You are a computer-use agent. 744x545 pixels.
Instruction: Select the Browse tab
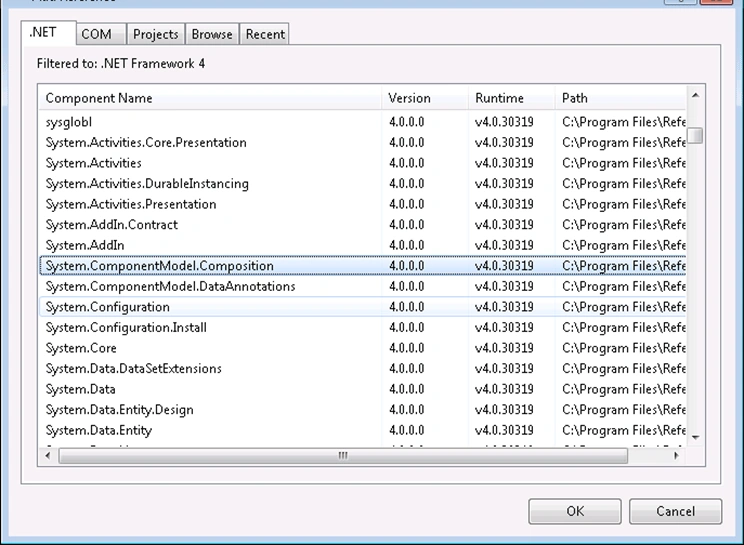pyautogui.click(x=212, y=34)
